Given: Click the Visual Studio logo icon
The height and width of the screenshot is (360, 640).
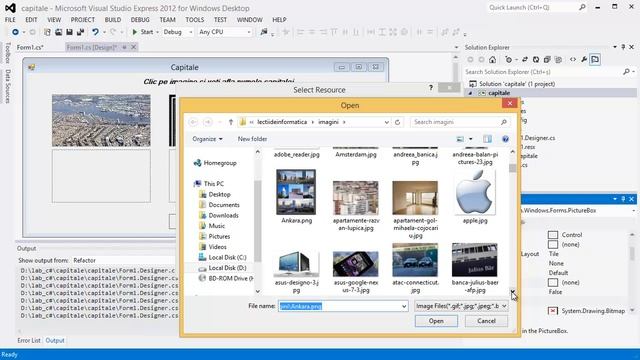Looking at the screenshot, I should point(10,8).
